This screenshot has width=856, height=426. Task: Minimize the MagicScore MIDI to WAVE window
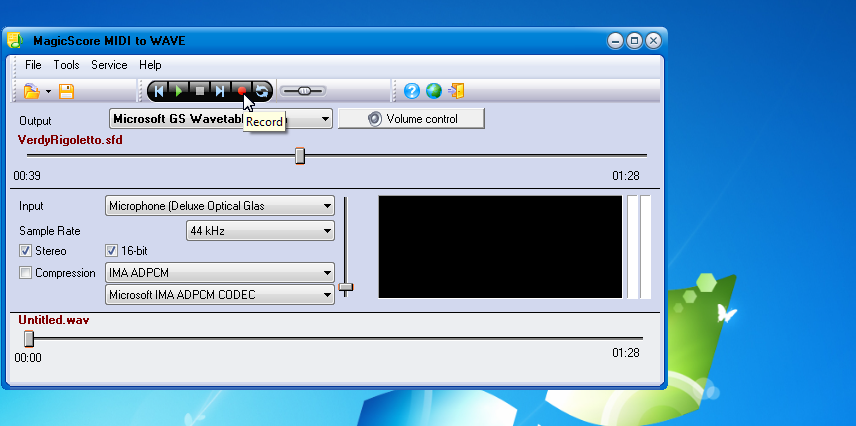click(615, 40)
